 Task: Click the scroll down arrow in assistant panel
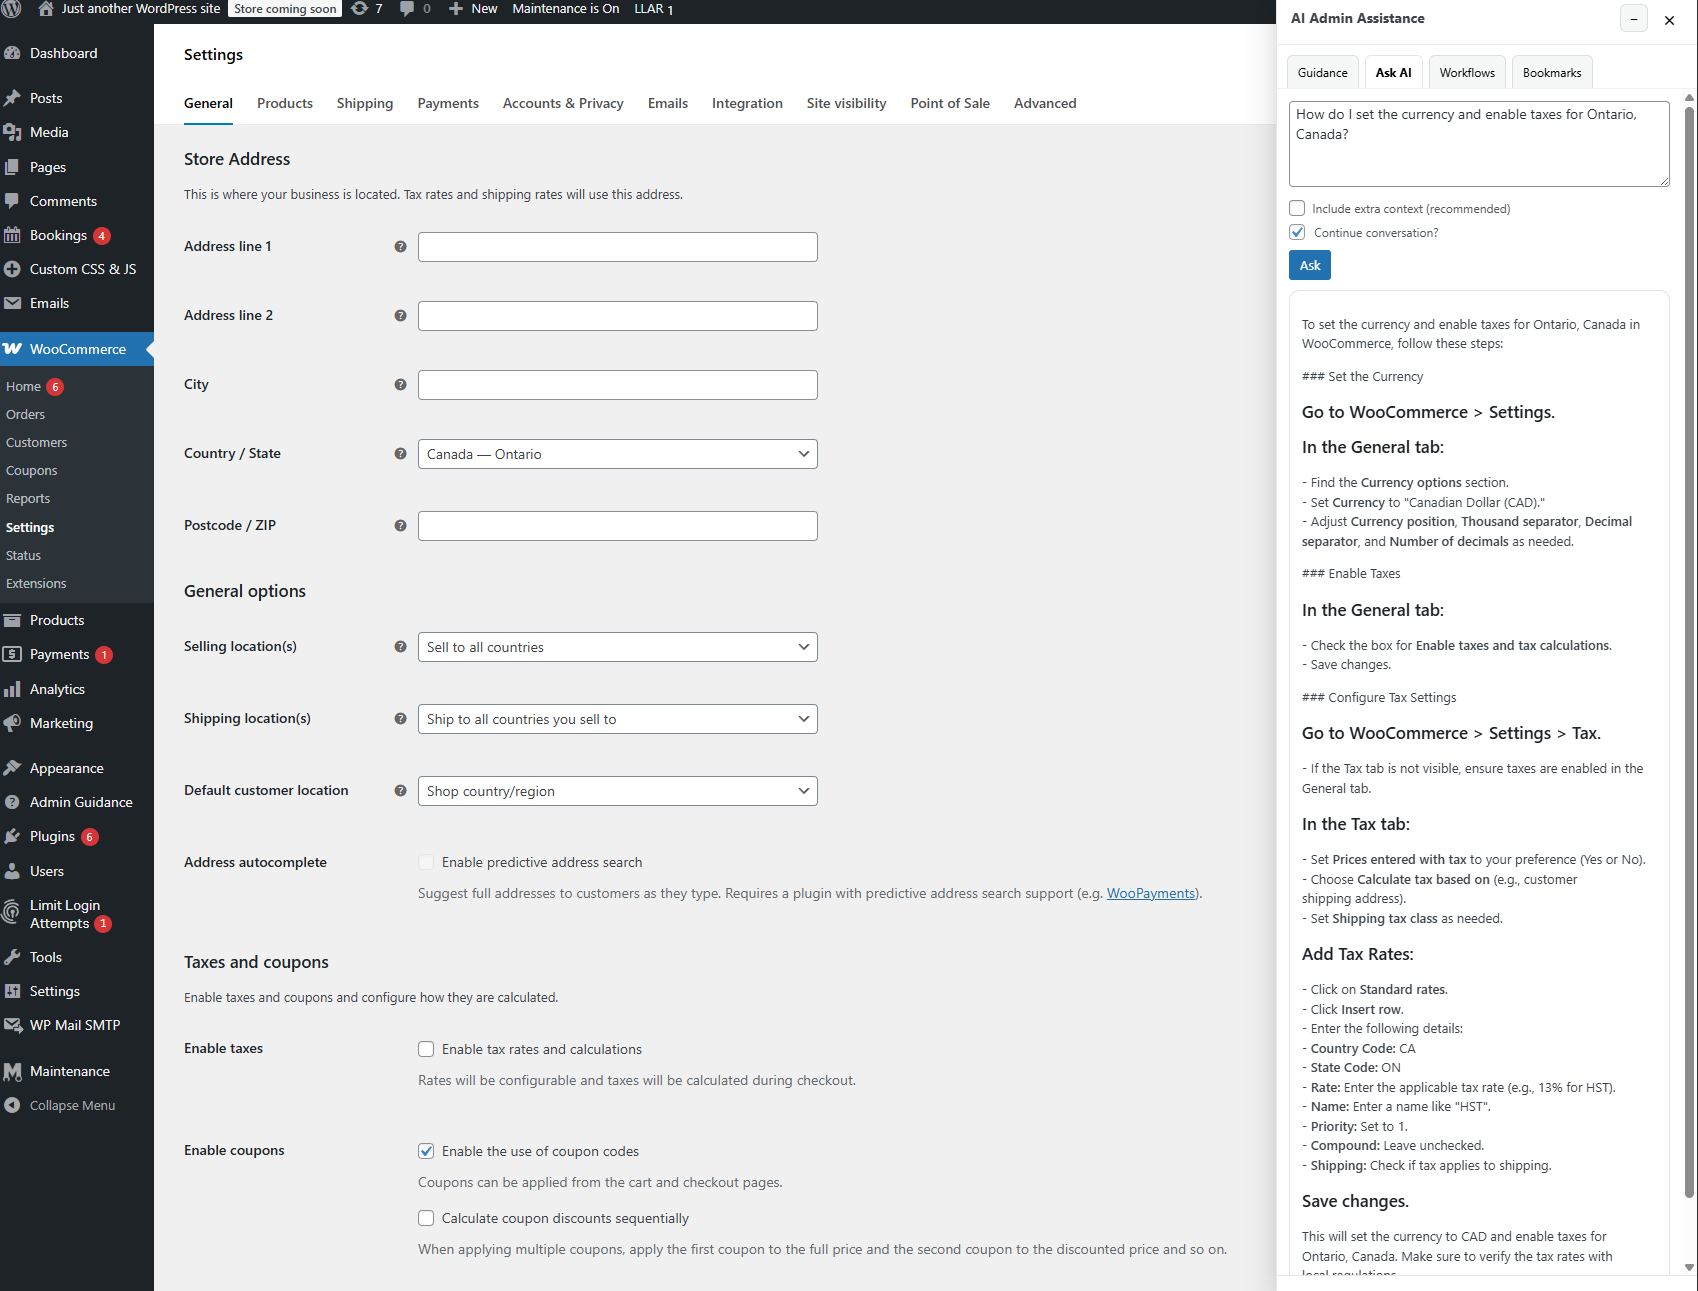tap(1690, 1267)
